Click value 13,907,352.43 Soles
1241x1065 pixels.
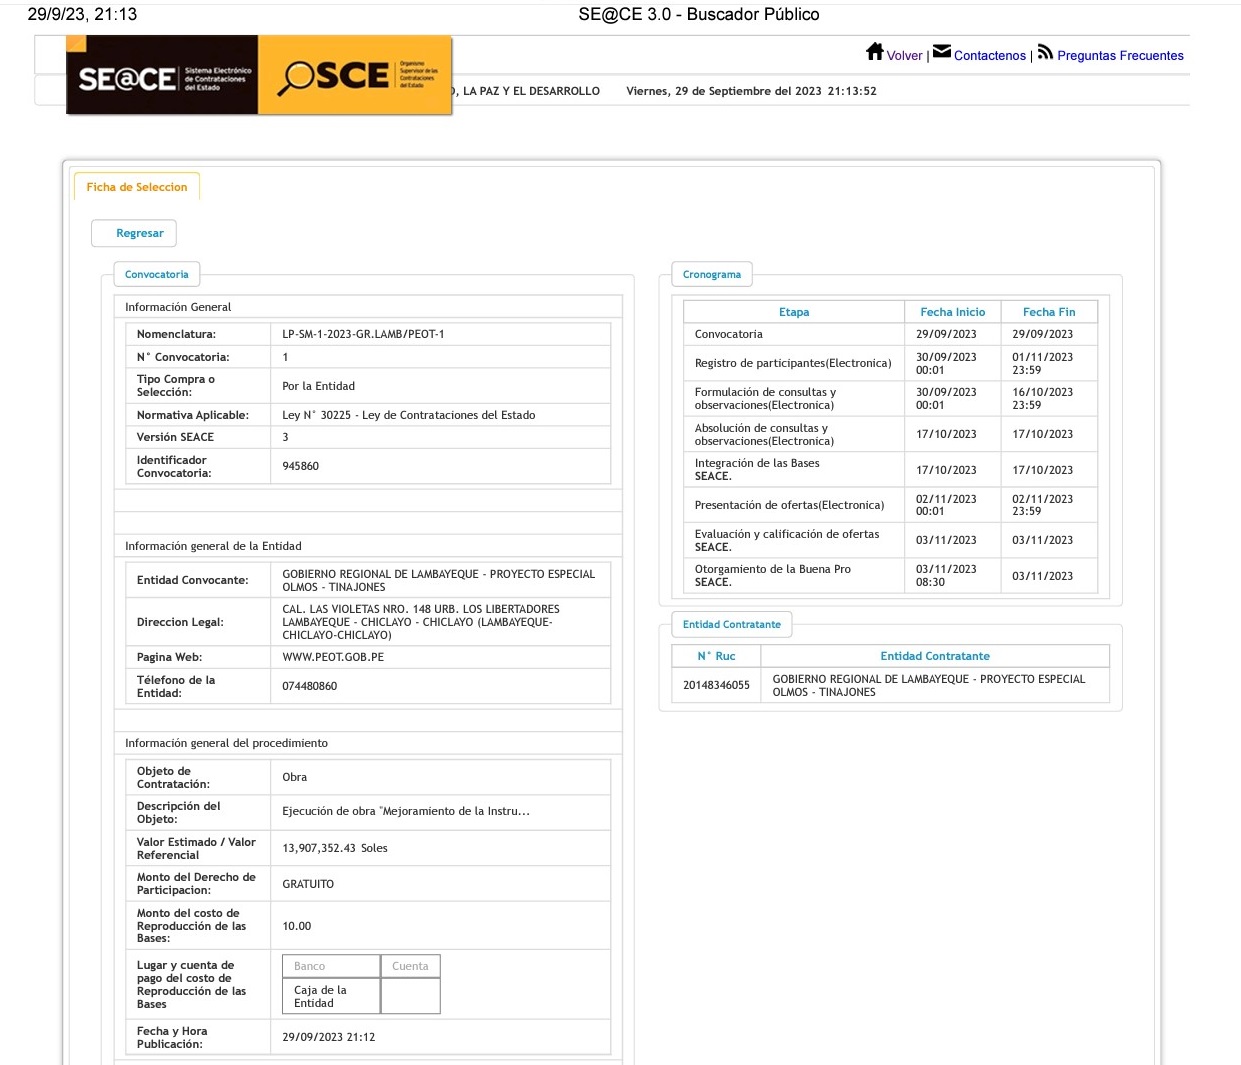[335, 848]
